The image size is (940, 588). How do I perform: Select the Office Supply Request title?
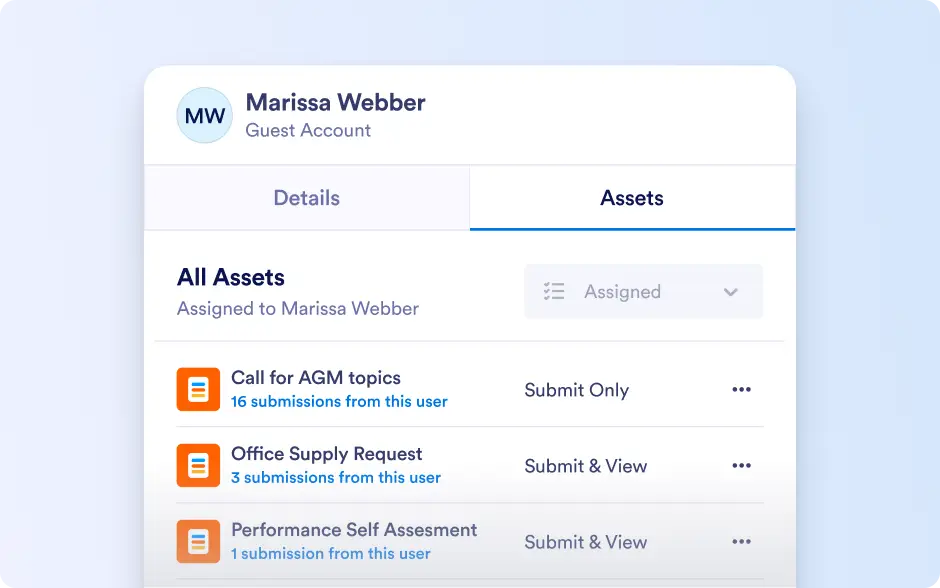[327, 454]
